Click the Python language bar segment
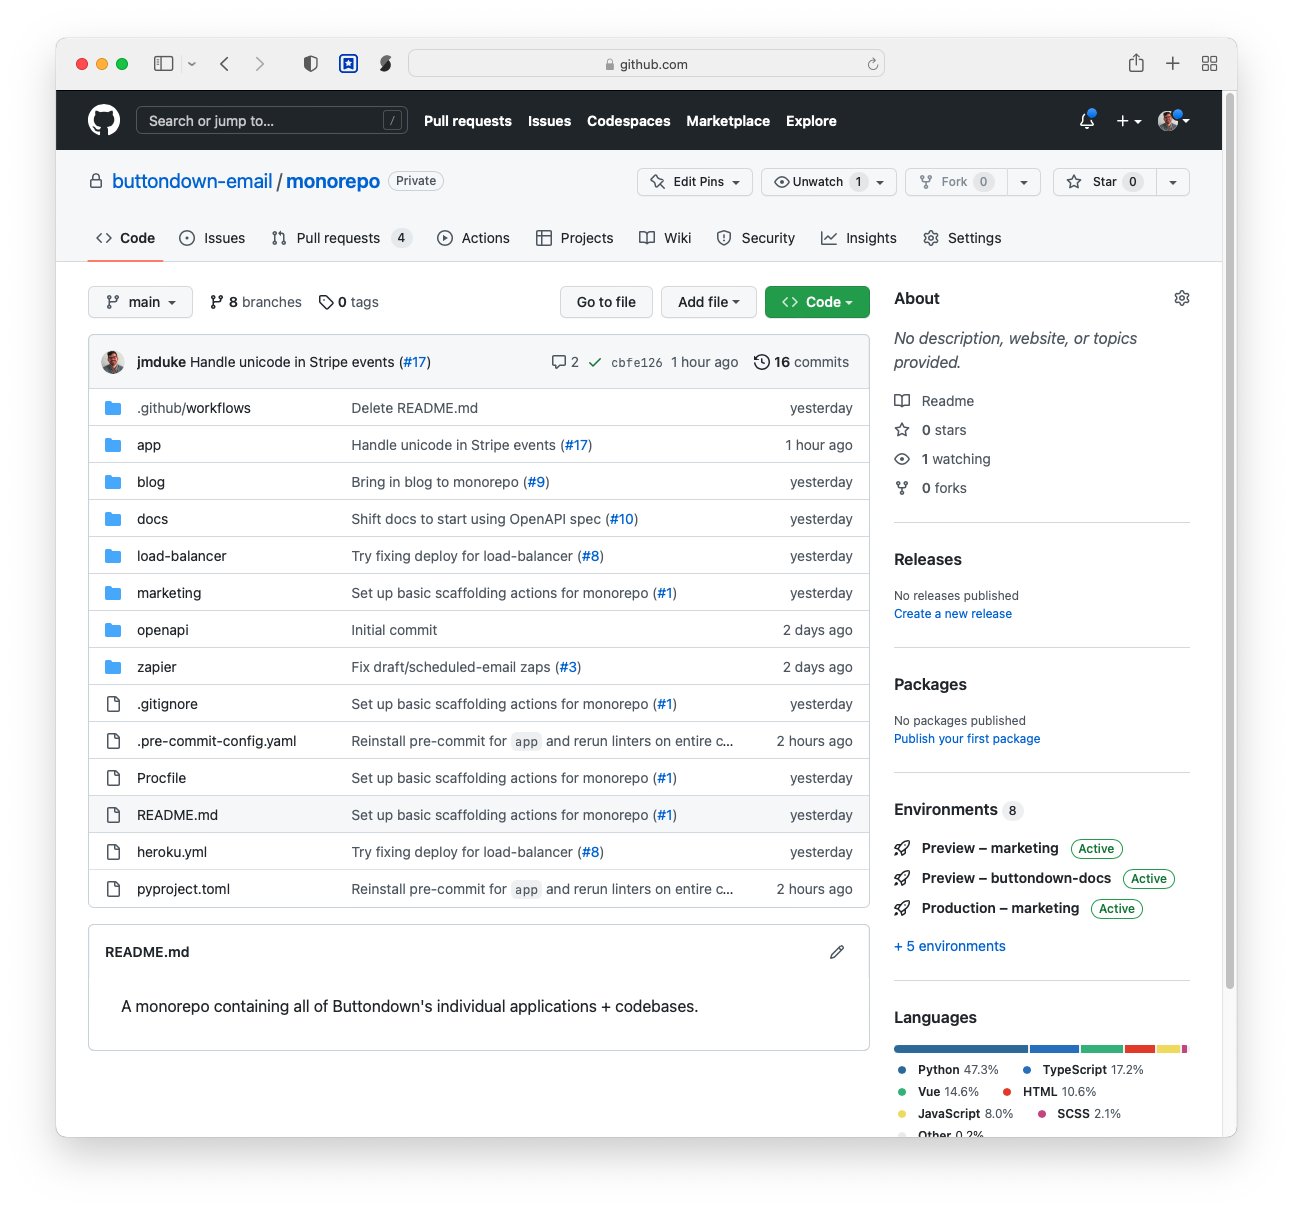Screen dimensions: 1293x1211 click(961, 1049)
